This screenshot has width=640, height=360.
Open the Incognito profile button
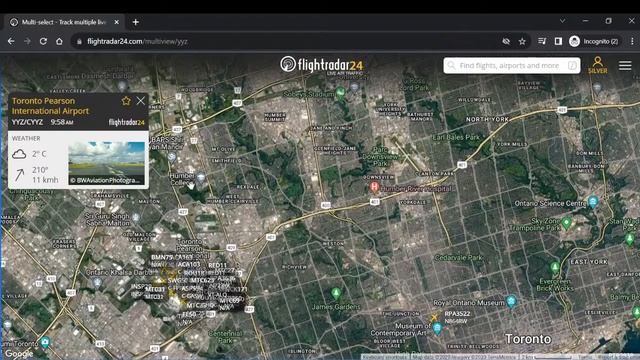point(594,41)
